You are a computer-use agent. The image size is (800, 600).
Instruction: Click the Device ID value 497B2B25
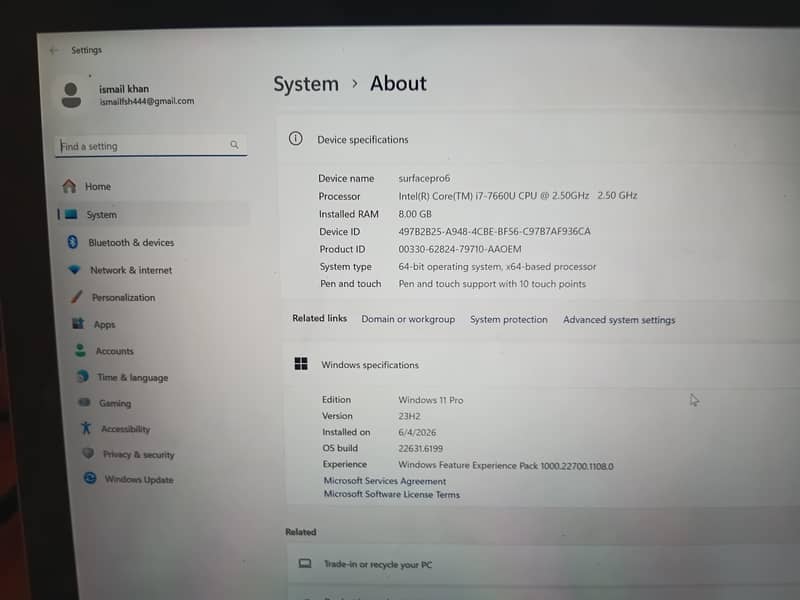tap(494, 231)
